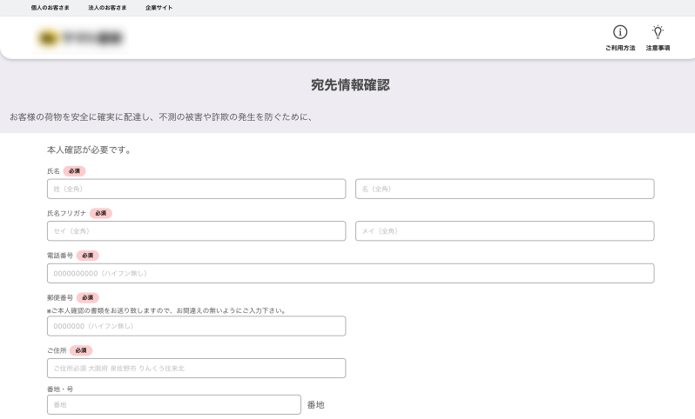Screen dimensions: 695x419
Task: Focus the 番地 street number field
Action: pyautogui.click(x=173, y=405)
